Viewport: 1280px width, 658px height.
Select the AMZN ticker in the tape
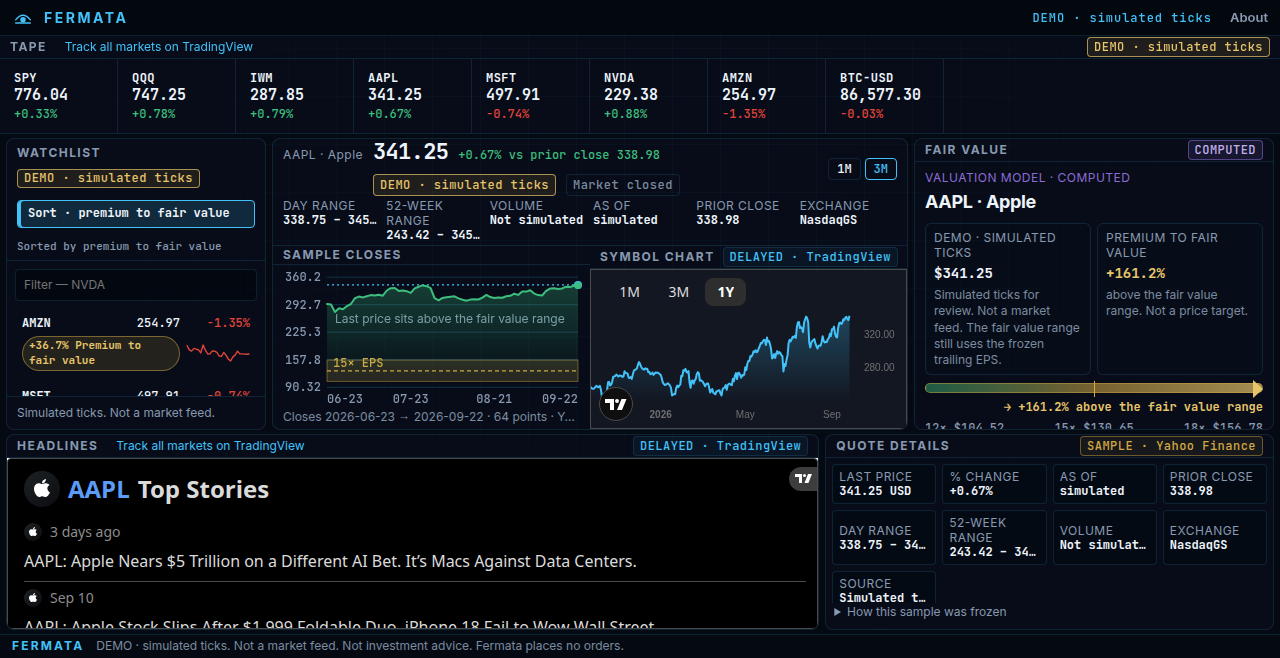click(x=768, y=95)
